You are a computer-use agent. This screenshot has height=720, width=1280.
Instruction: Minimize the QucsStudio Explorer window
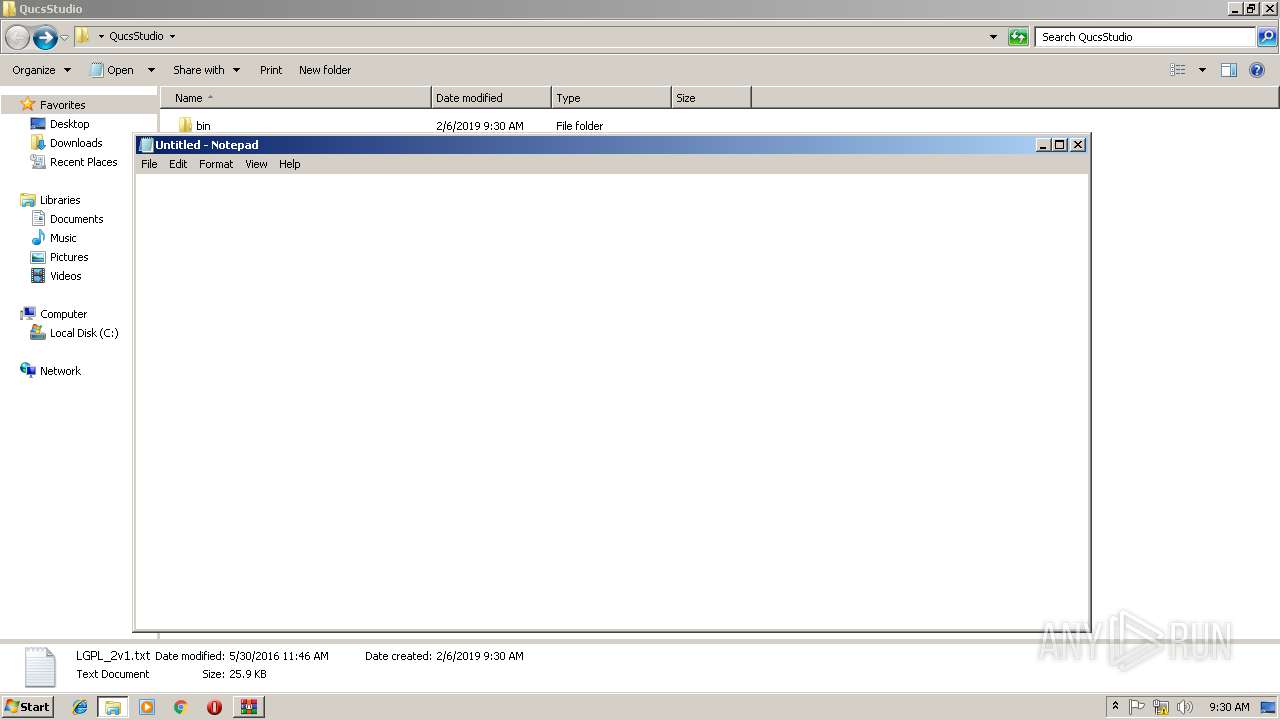click(x=1235, y=9)
